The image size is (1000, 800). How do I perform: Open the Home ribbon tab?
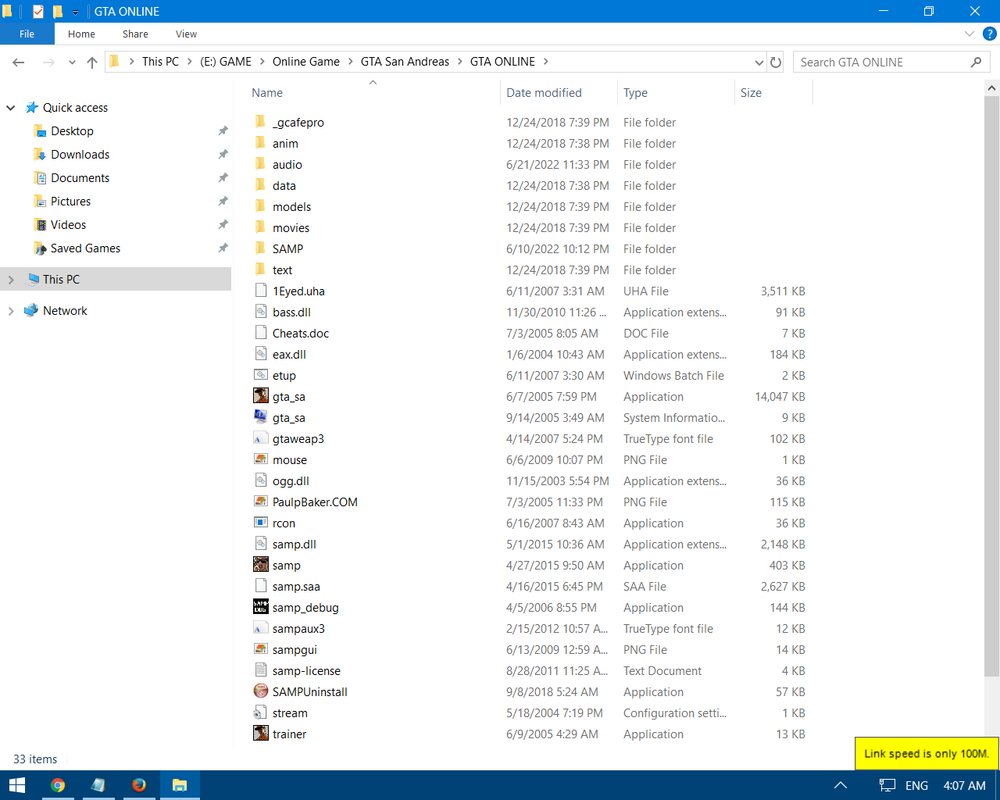click(x=82, y=34)
